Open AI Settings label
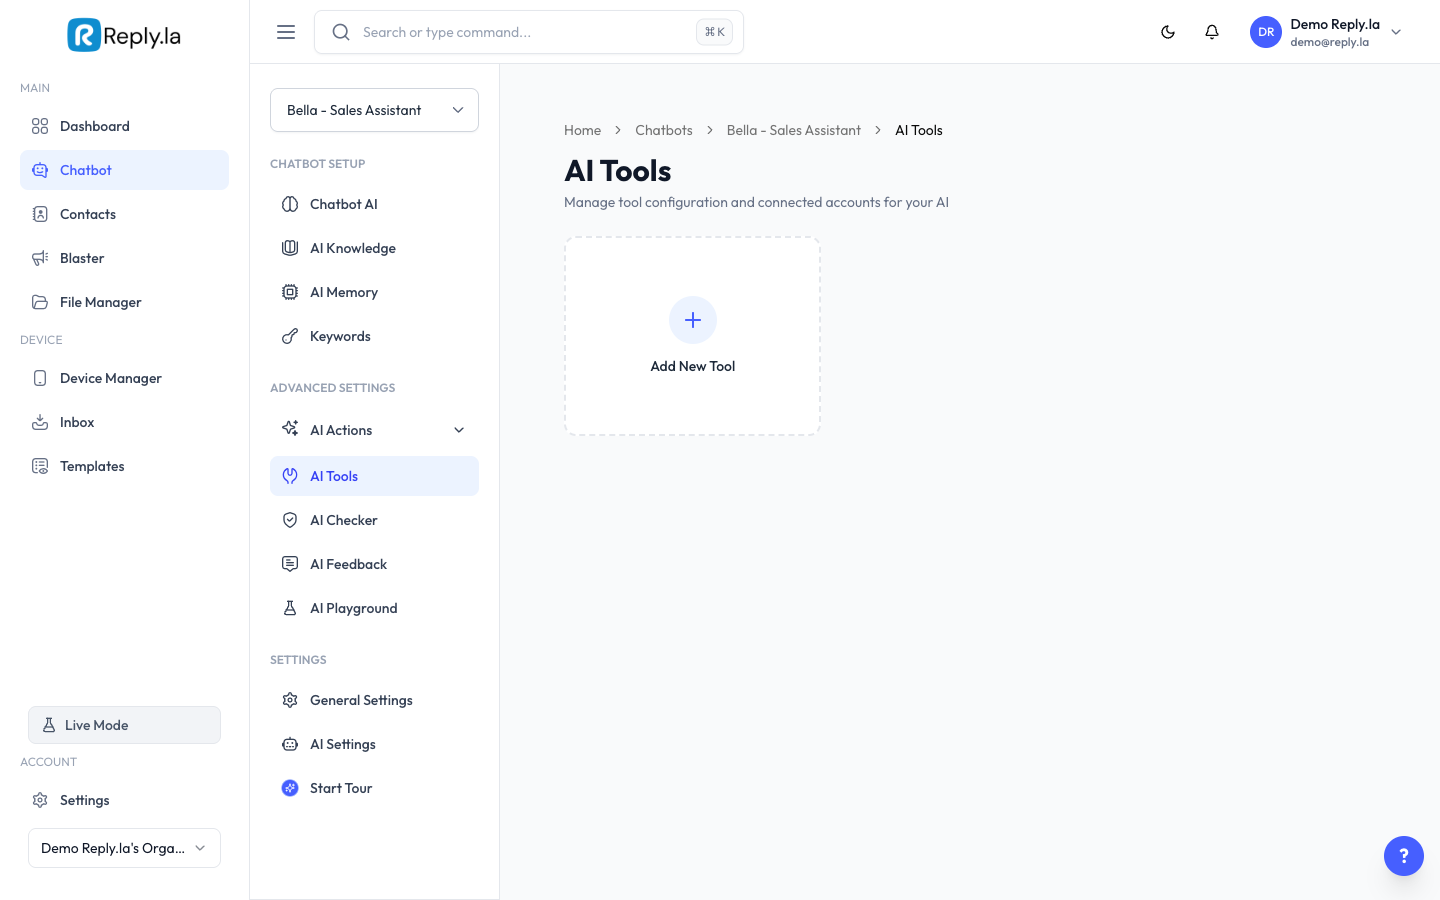This screenshot has height=900, width=1440. pos(343,744)
